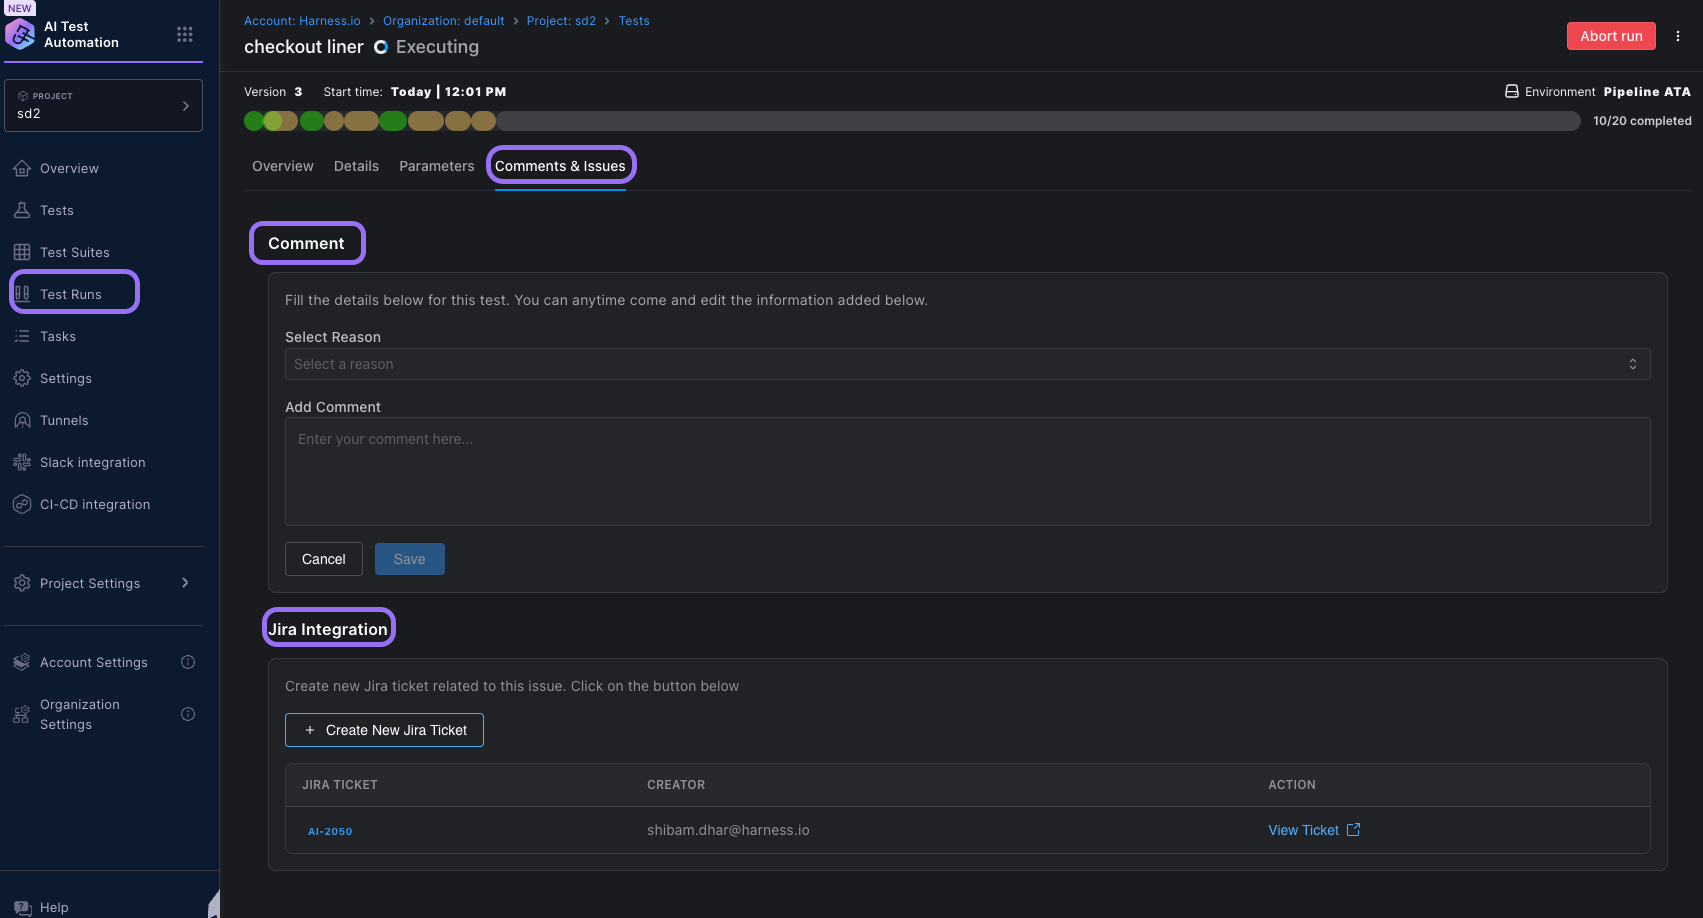Expand Project Settings chevron
1703x918 pixels.
pos(185,583)
